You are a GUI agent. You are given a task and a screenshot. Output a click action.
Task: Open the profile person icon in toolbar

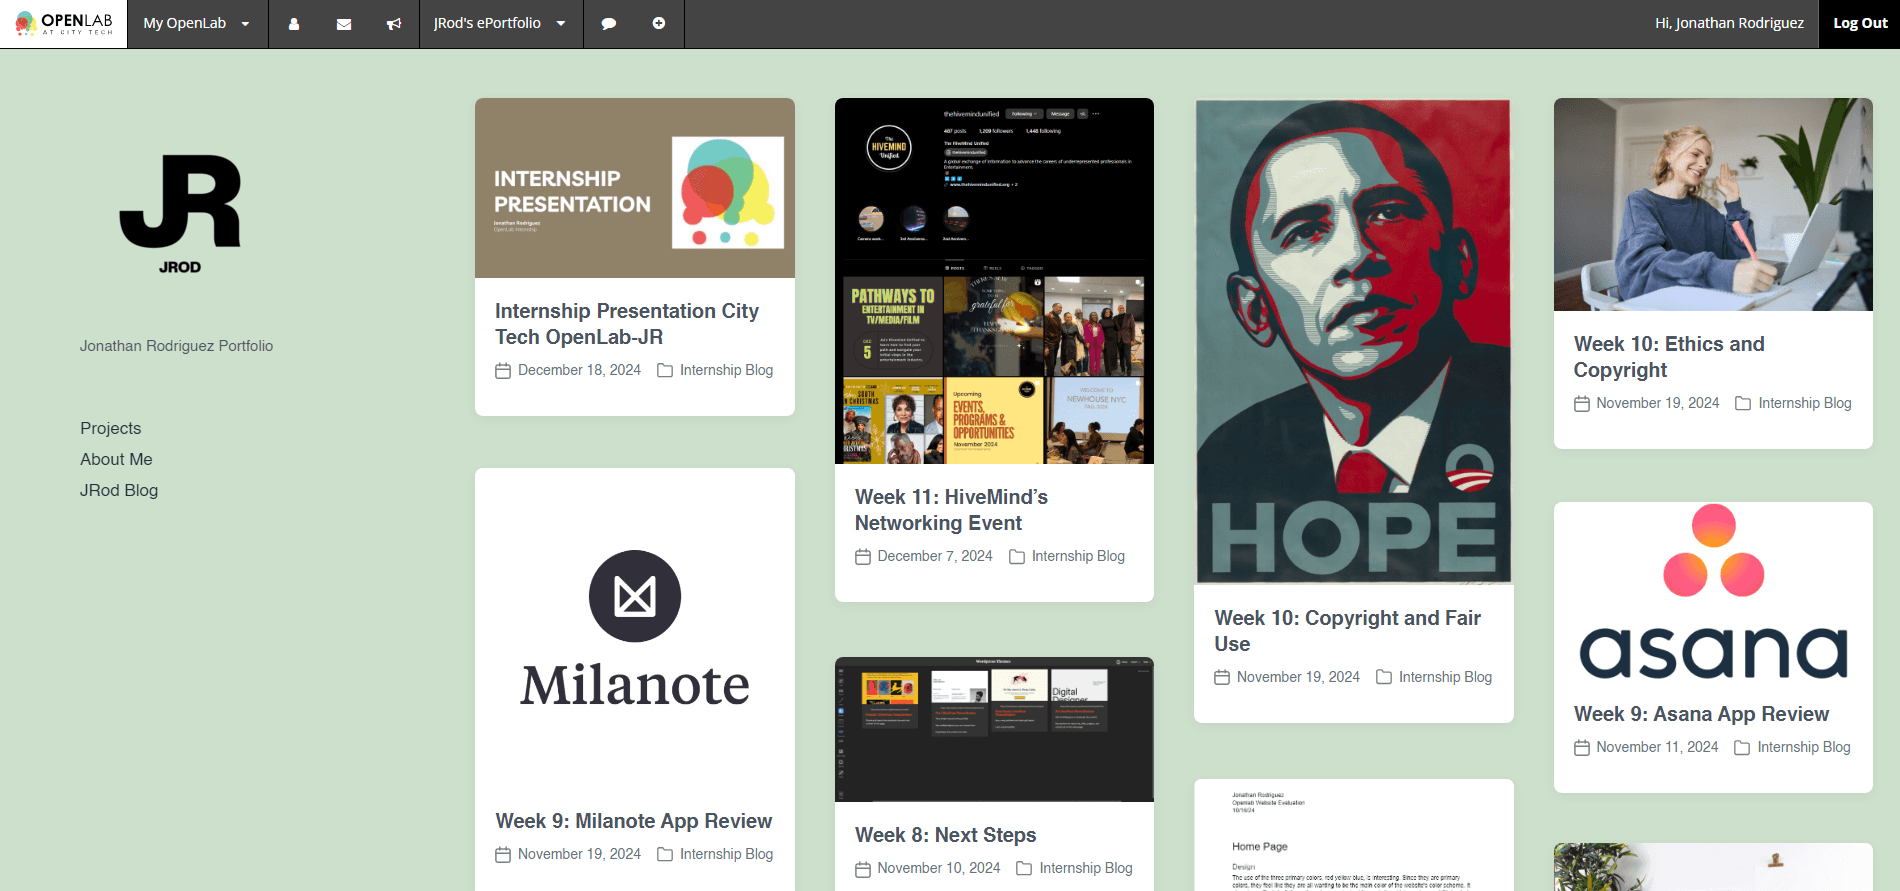(294, 24)
